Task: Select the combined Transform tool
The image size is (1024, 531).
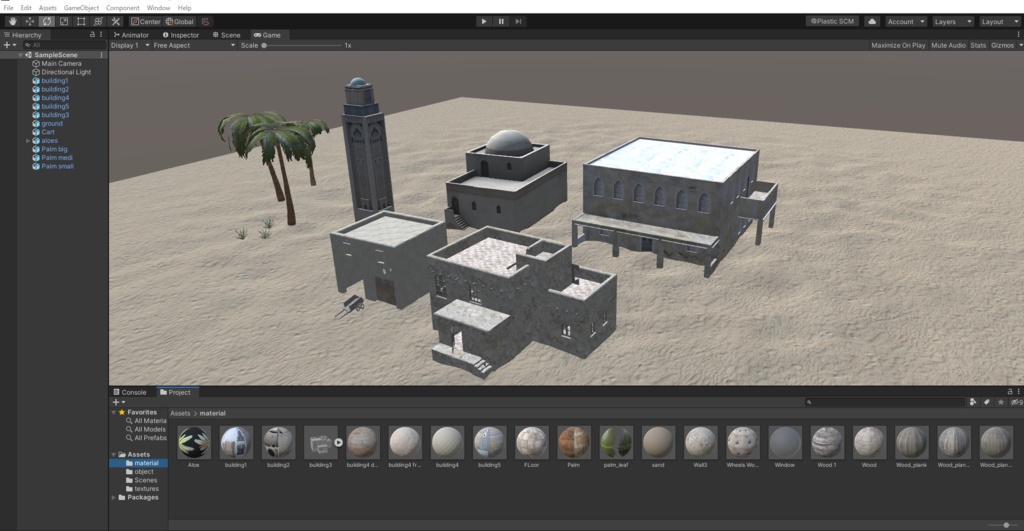Action: click(99, 22)
